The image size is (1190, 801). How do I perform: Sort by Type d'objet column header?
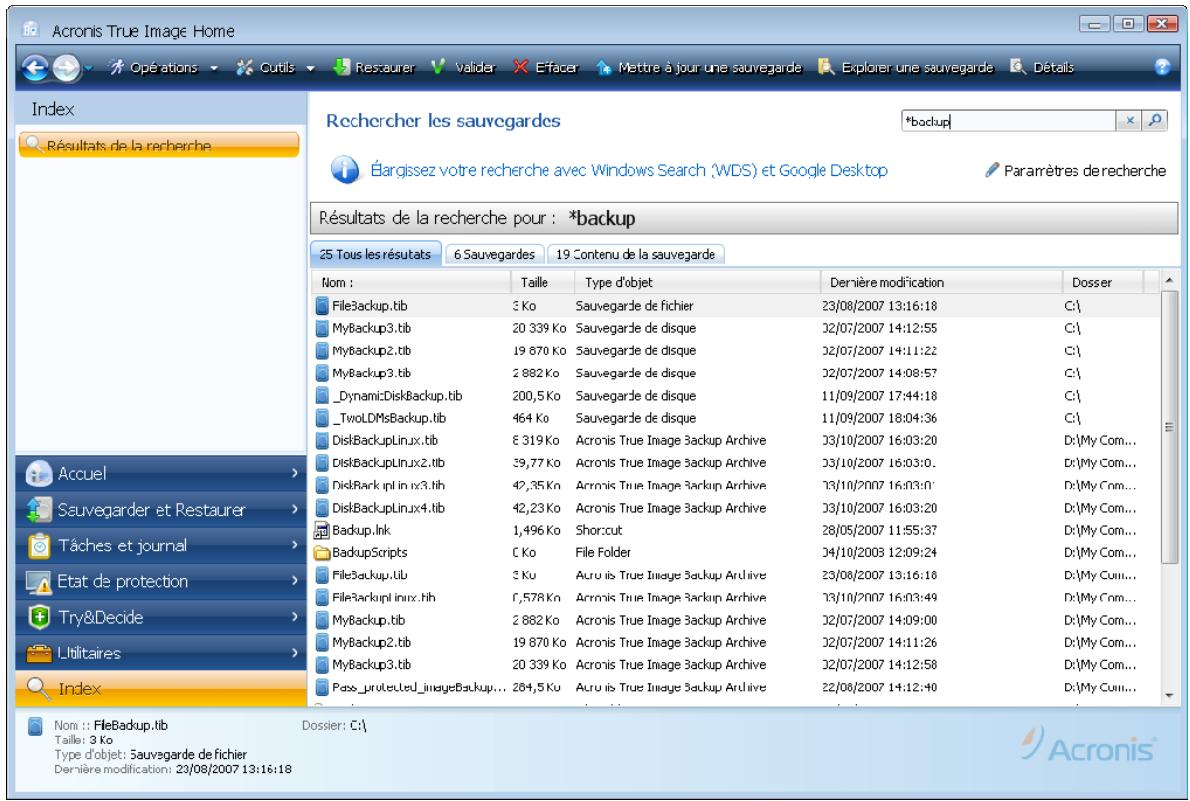(697, 282)
